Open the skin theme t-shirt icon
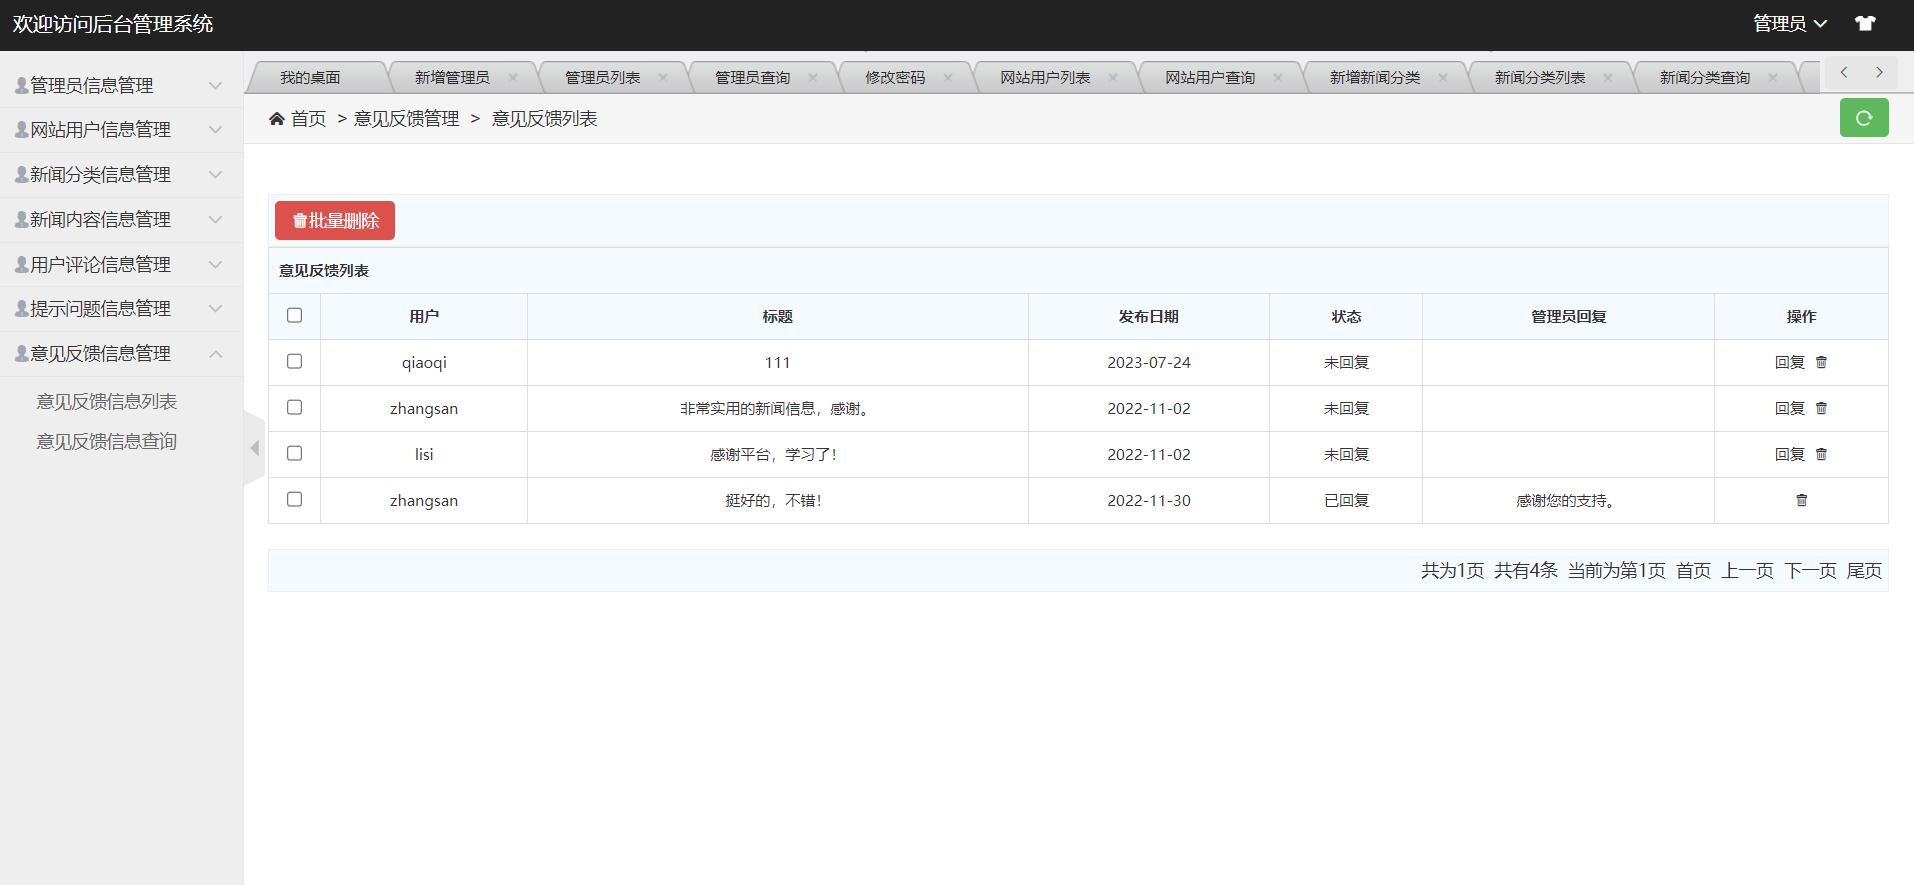This screenshot has width=1914, height=885. coord(1865,23)
